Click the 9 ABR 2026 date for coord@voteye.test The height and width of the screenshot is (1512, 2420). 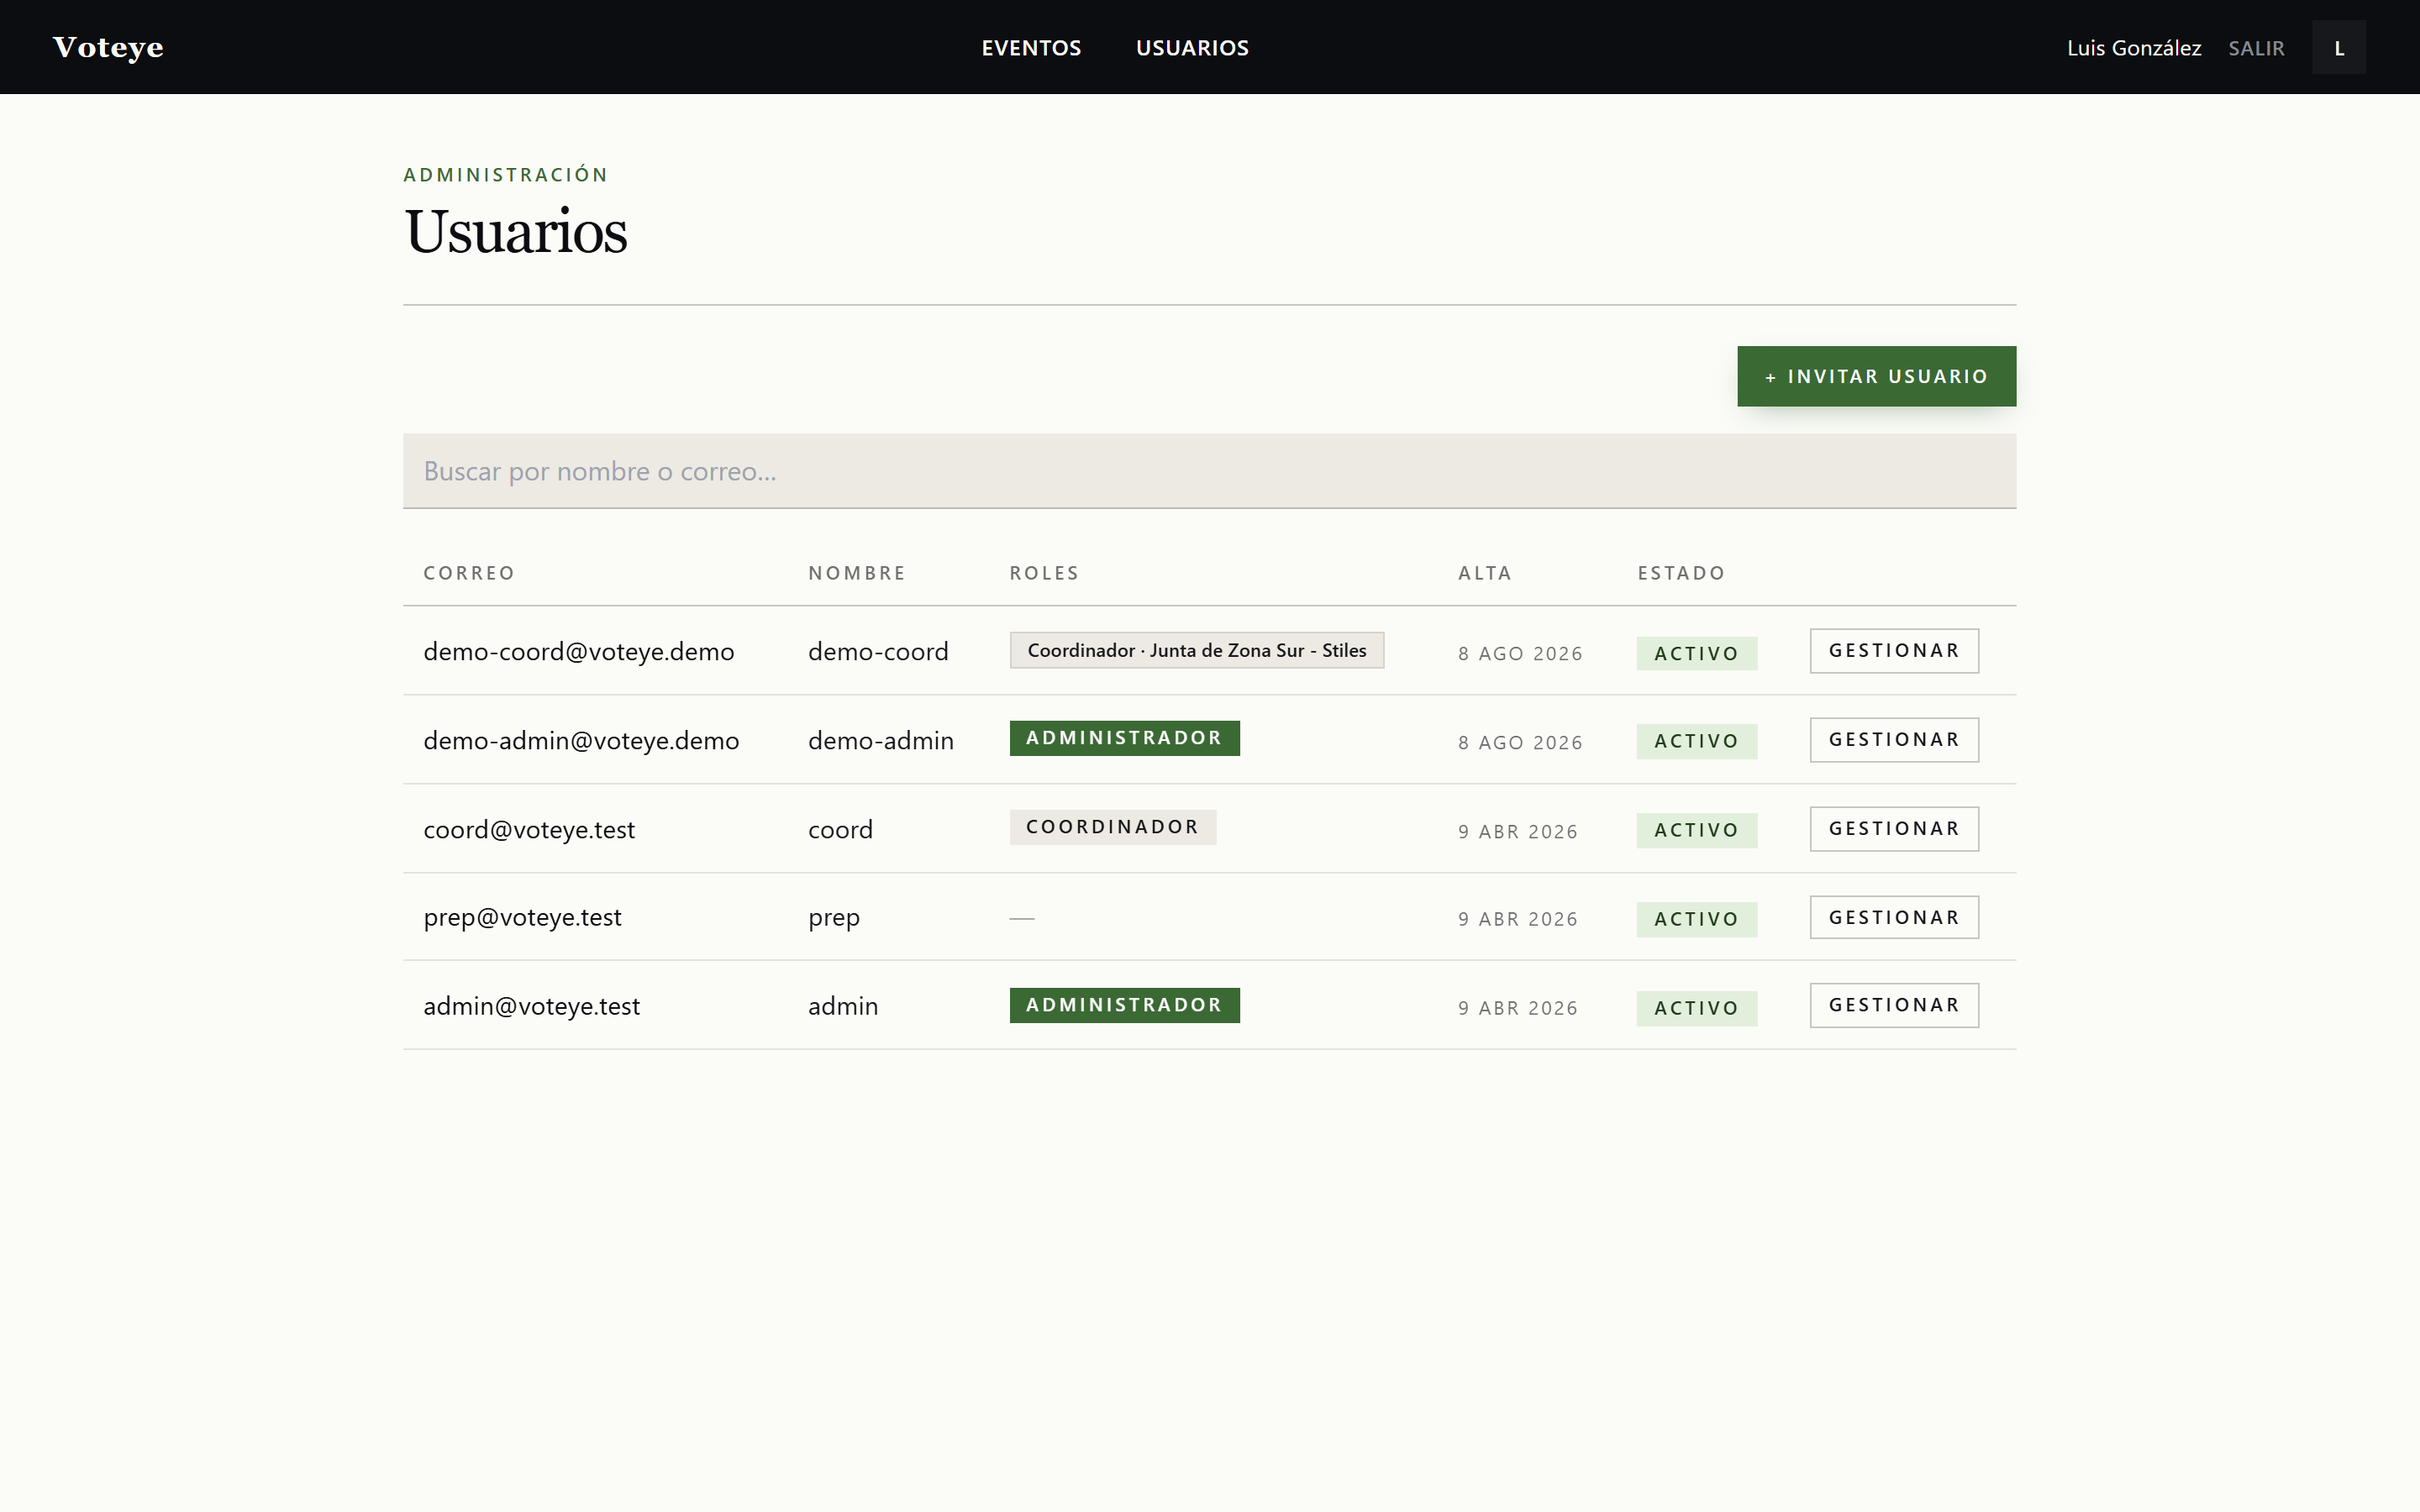(x=1517, y=831)
